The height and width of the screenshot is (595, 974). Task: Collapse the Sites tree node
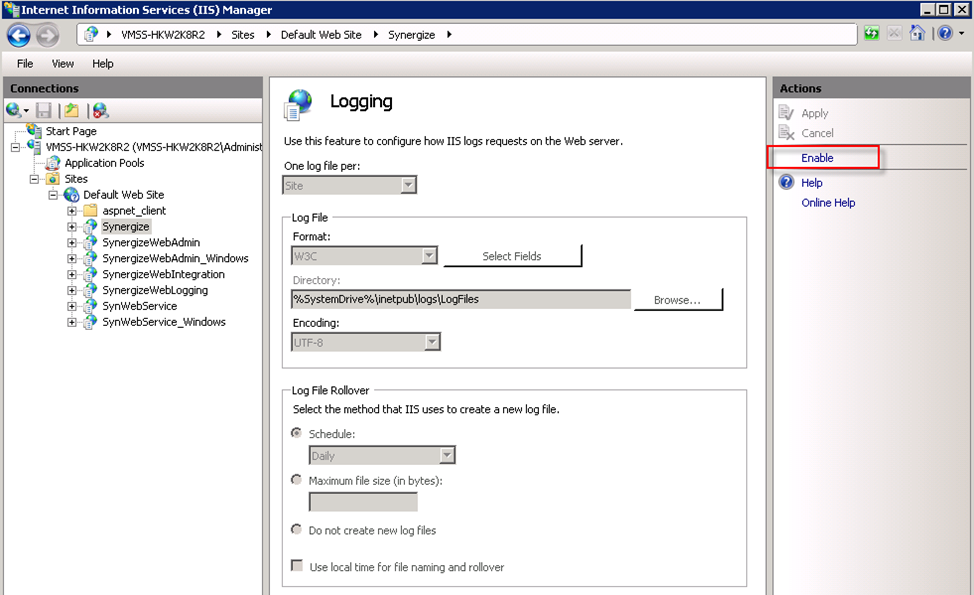[34, 179]
